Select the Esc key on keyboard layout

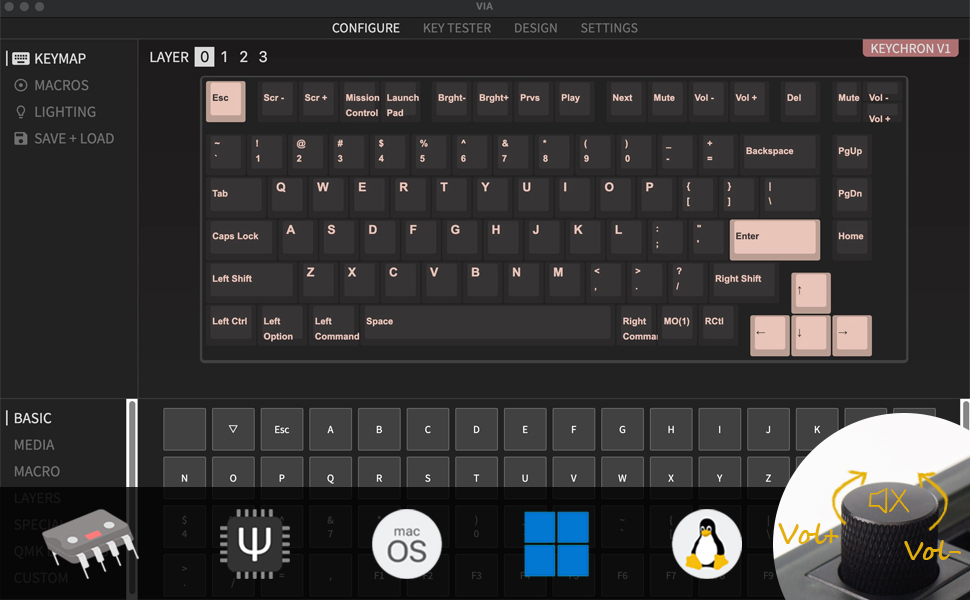click(x=226, y=101)
